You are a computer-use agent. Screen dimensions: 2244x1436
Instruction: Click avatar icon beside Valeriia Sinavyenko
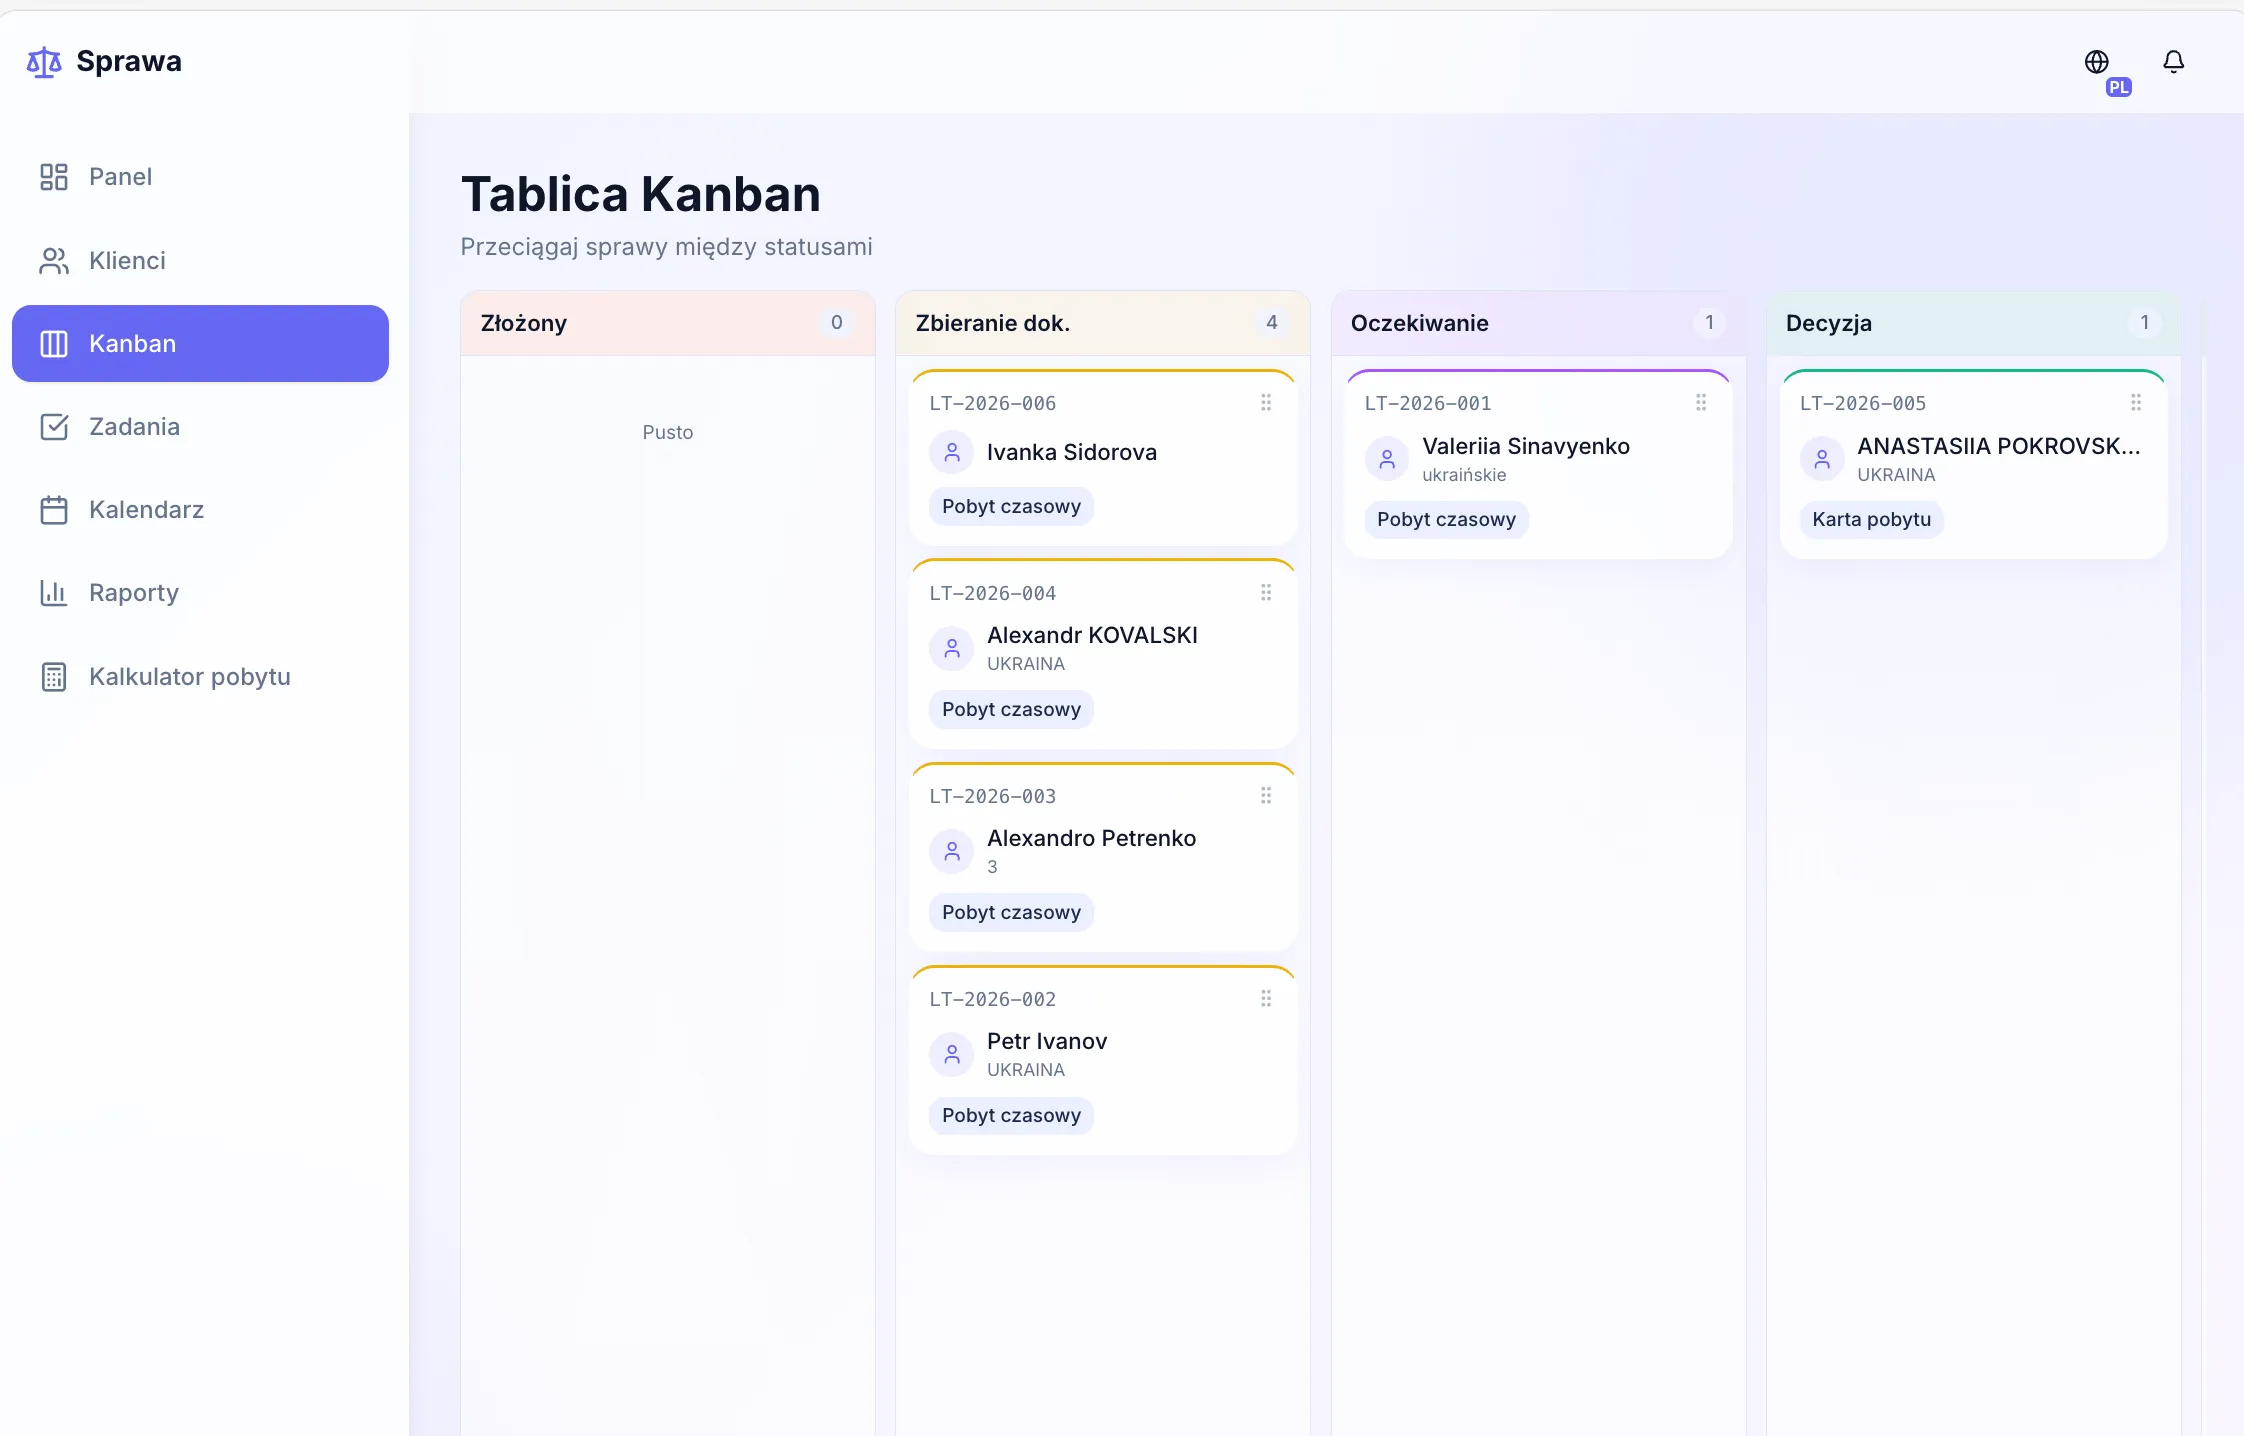point(1387,459)
